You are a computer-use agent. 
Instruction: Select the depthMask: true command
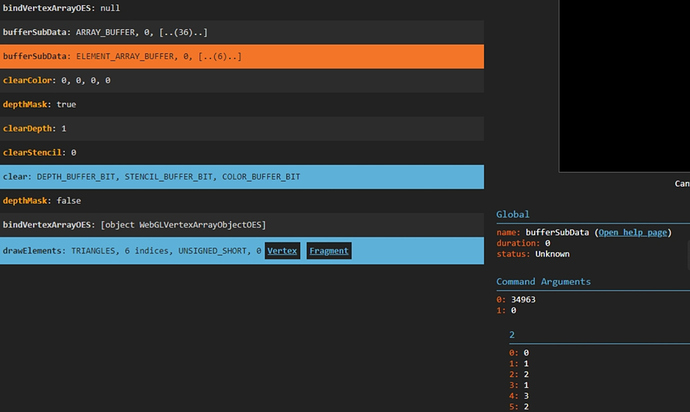coord(40,104)
